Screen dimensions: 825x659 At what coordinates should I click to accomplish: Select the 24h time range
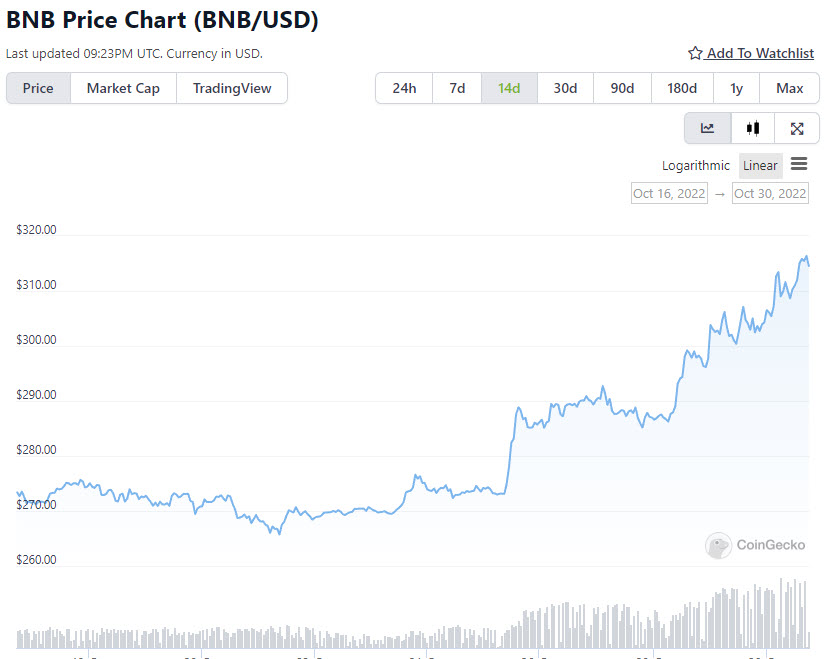tap(404, 88)
